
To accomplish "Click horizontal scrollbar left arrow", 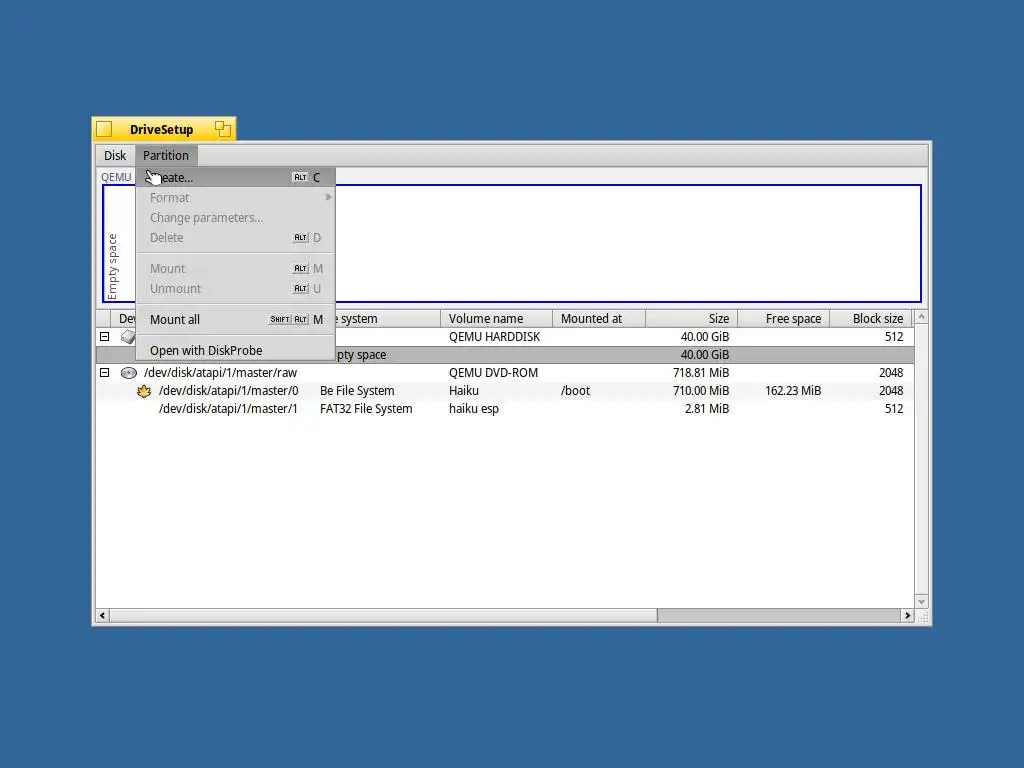I will coord(103,615).
